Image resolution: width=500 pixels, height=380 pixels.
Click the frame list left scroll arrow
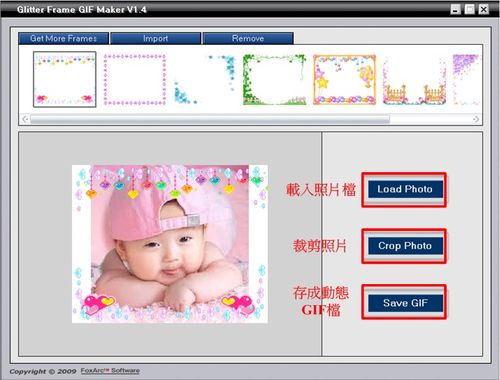25,119
